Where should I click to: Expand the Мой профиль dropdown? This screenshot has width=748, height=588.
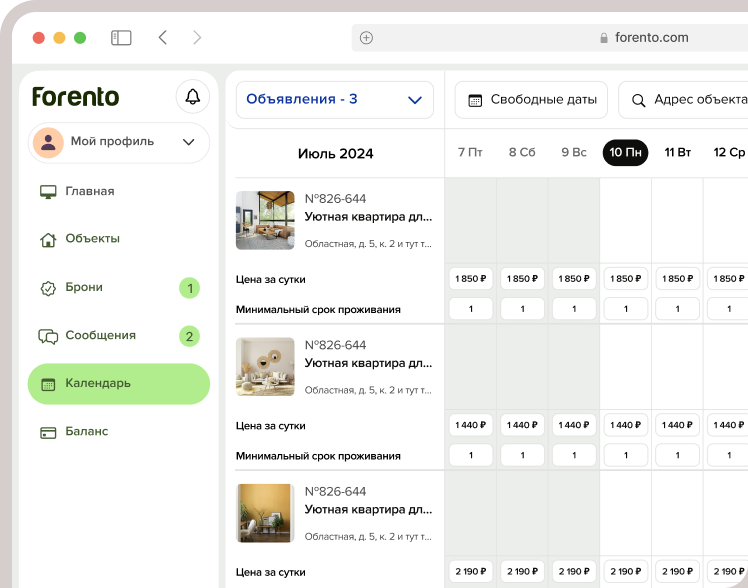[188, 142]
